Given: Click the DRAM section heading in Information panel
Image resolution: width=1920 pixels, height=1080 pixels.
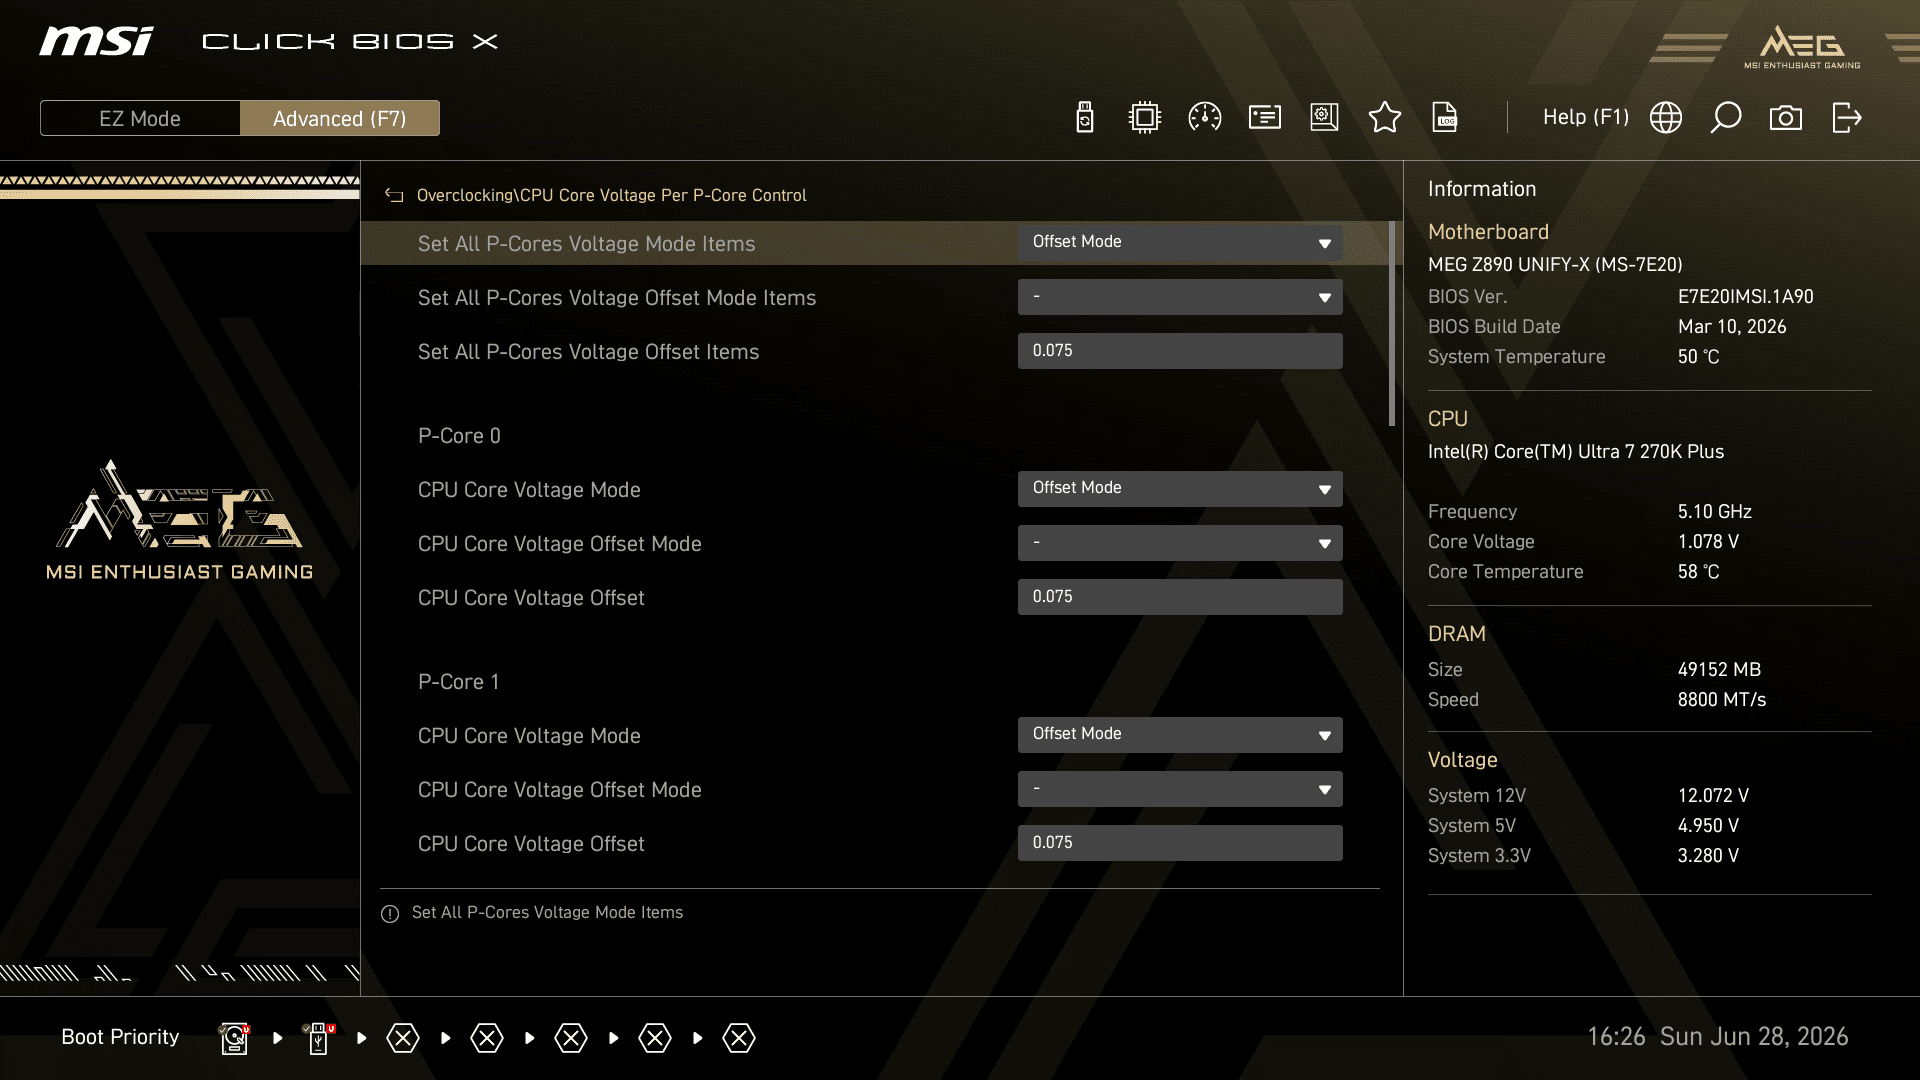Looking at the screenshot, I should coord(1456,634).
